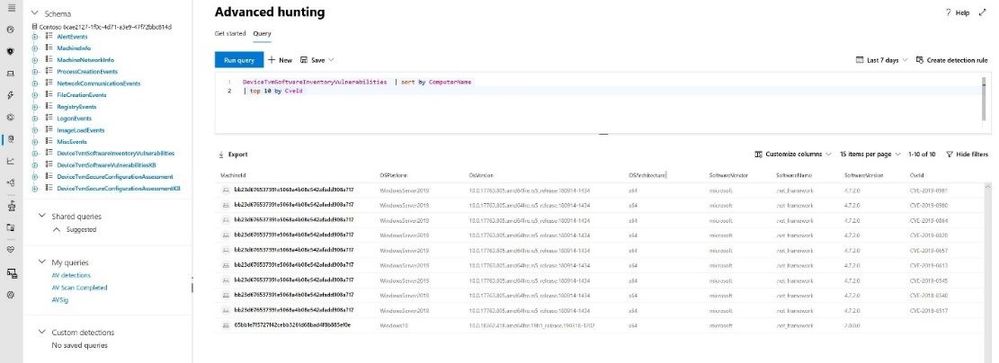999x363 pixels.
Task: Expand the ProcessCreationEvents table
Action: click(x=35, y=72)
